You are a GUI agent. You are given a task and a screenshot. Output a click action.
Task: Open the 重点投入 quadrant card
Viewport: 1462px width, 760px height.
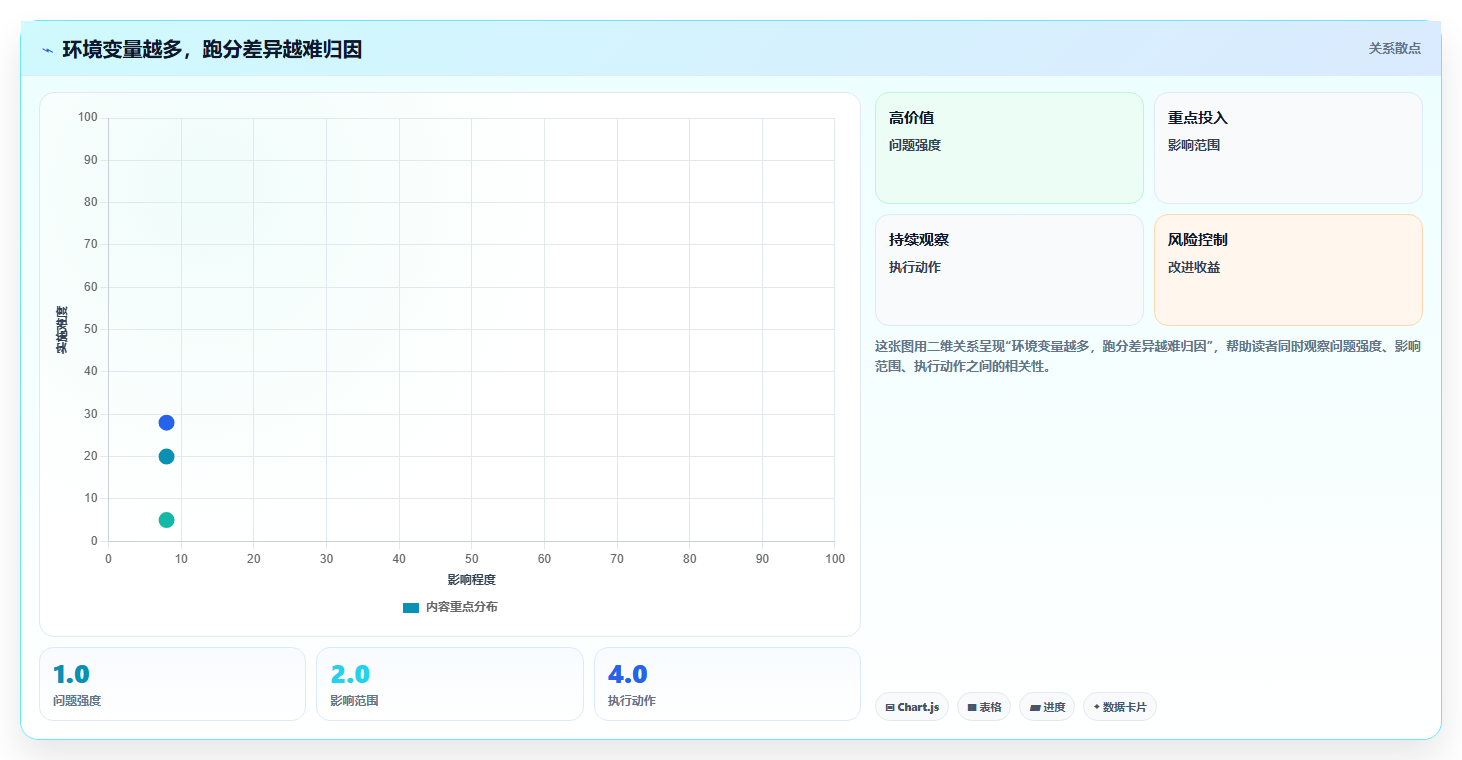point(1288,148)
